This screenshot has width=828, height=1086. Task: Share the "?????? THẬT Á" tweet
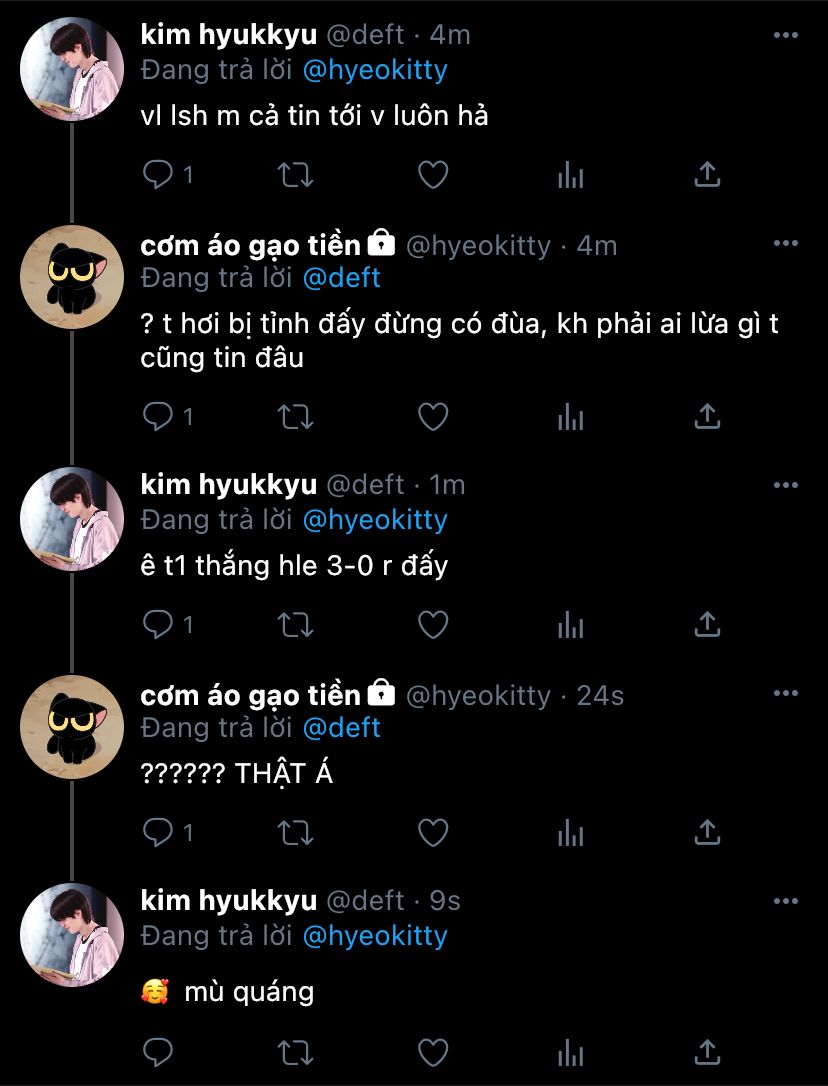click(707, 832)
